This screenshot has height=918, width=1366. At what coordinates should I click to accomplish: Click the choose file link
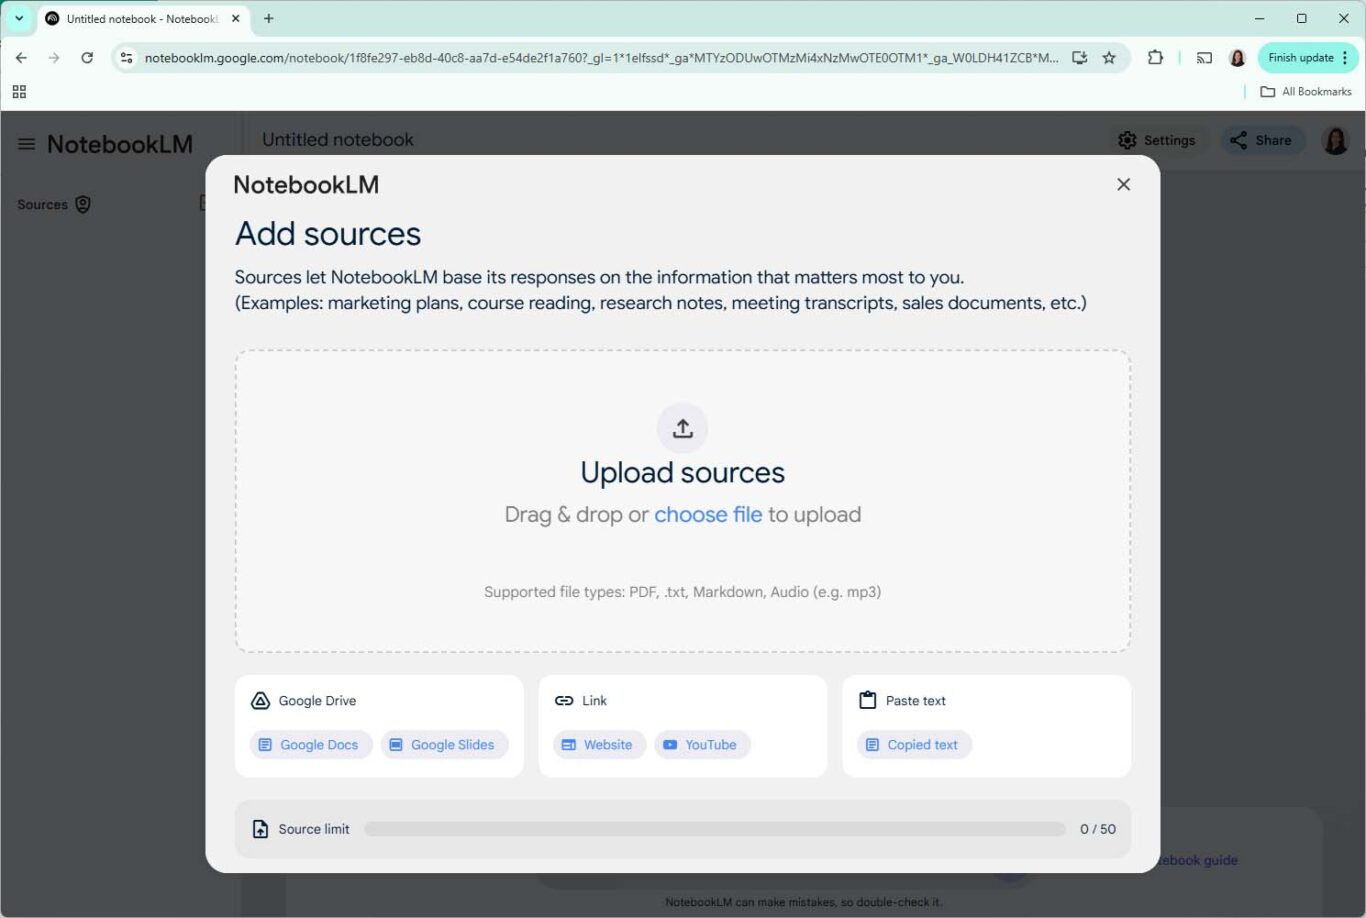click(x=708, y=514)
